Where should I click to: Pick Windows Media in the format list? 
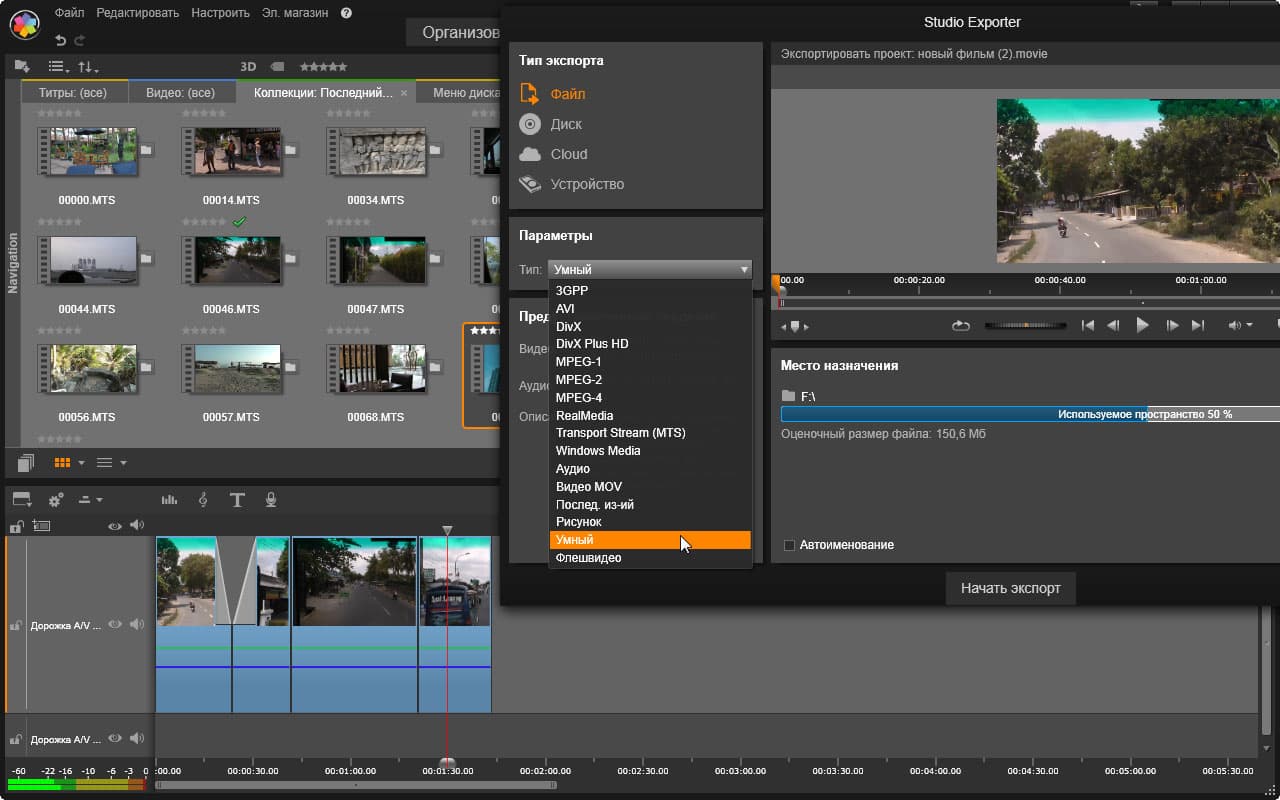[x=598, y=451]
